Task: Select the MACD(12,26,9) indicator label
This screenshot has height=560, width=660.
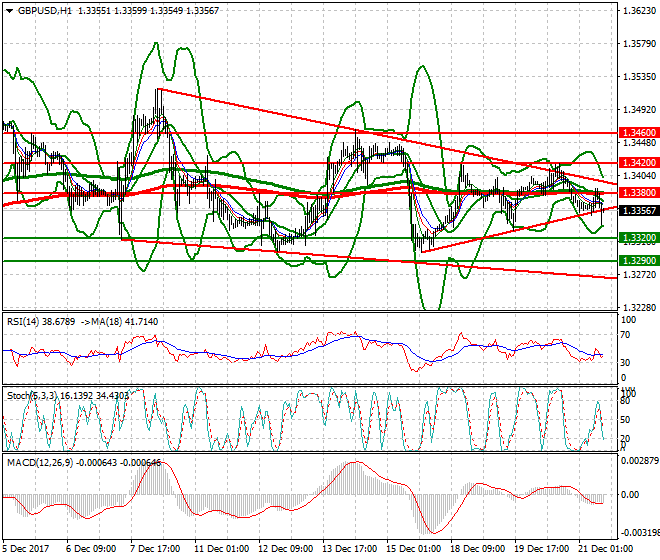Action: 40,463
